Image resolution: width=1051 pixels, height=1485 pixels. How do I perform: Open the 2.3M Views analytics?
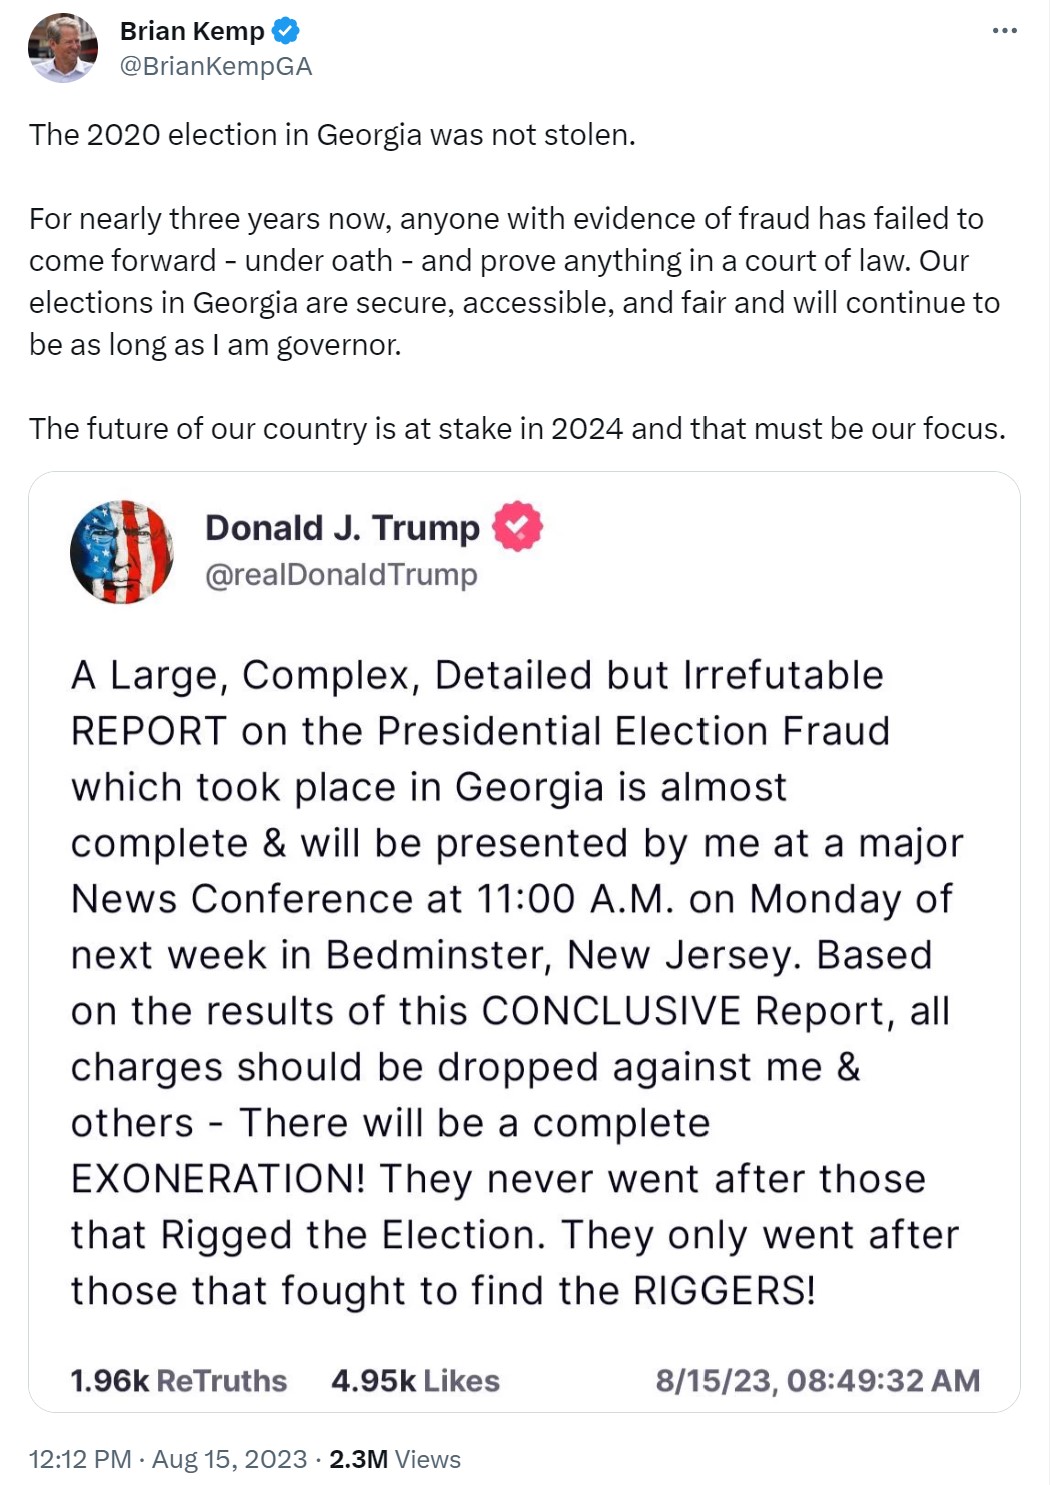(x=395, y=1459)
